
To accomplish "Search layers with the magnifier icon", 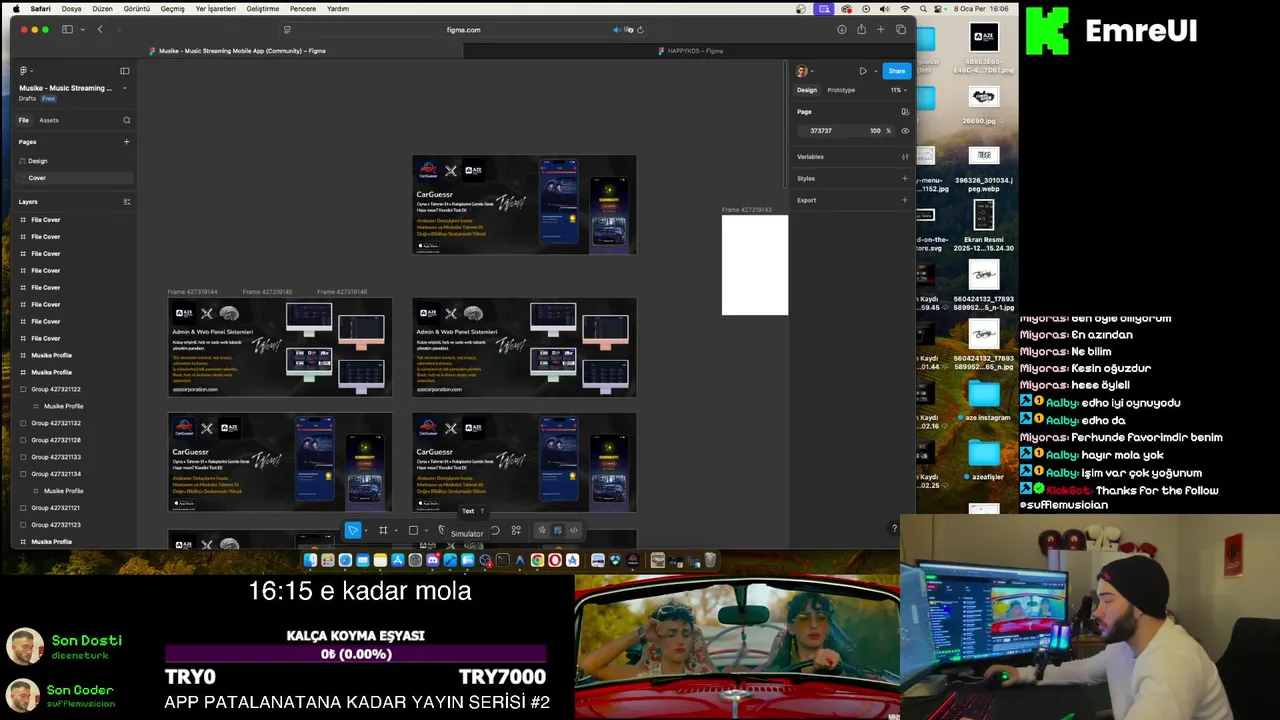I will tap(127, 120).
